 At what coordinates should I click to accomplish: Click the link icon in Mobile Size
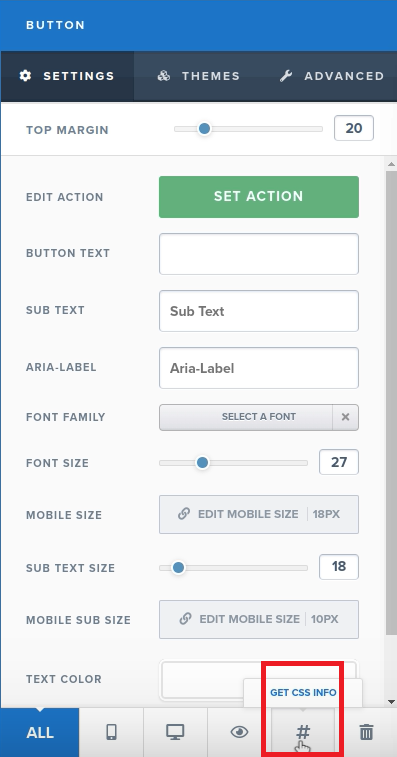pos(184,514)
